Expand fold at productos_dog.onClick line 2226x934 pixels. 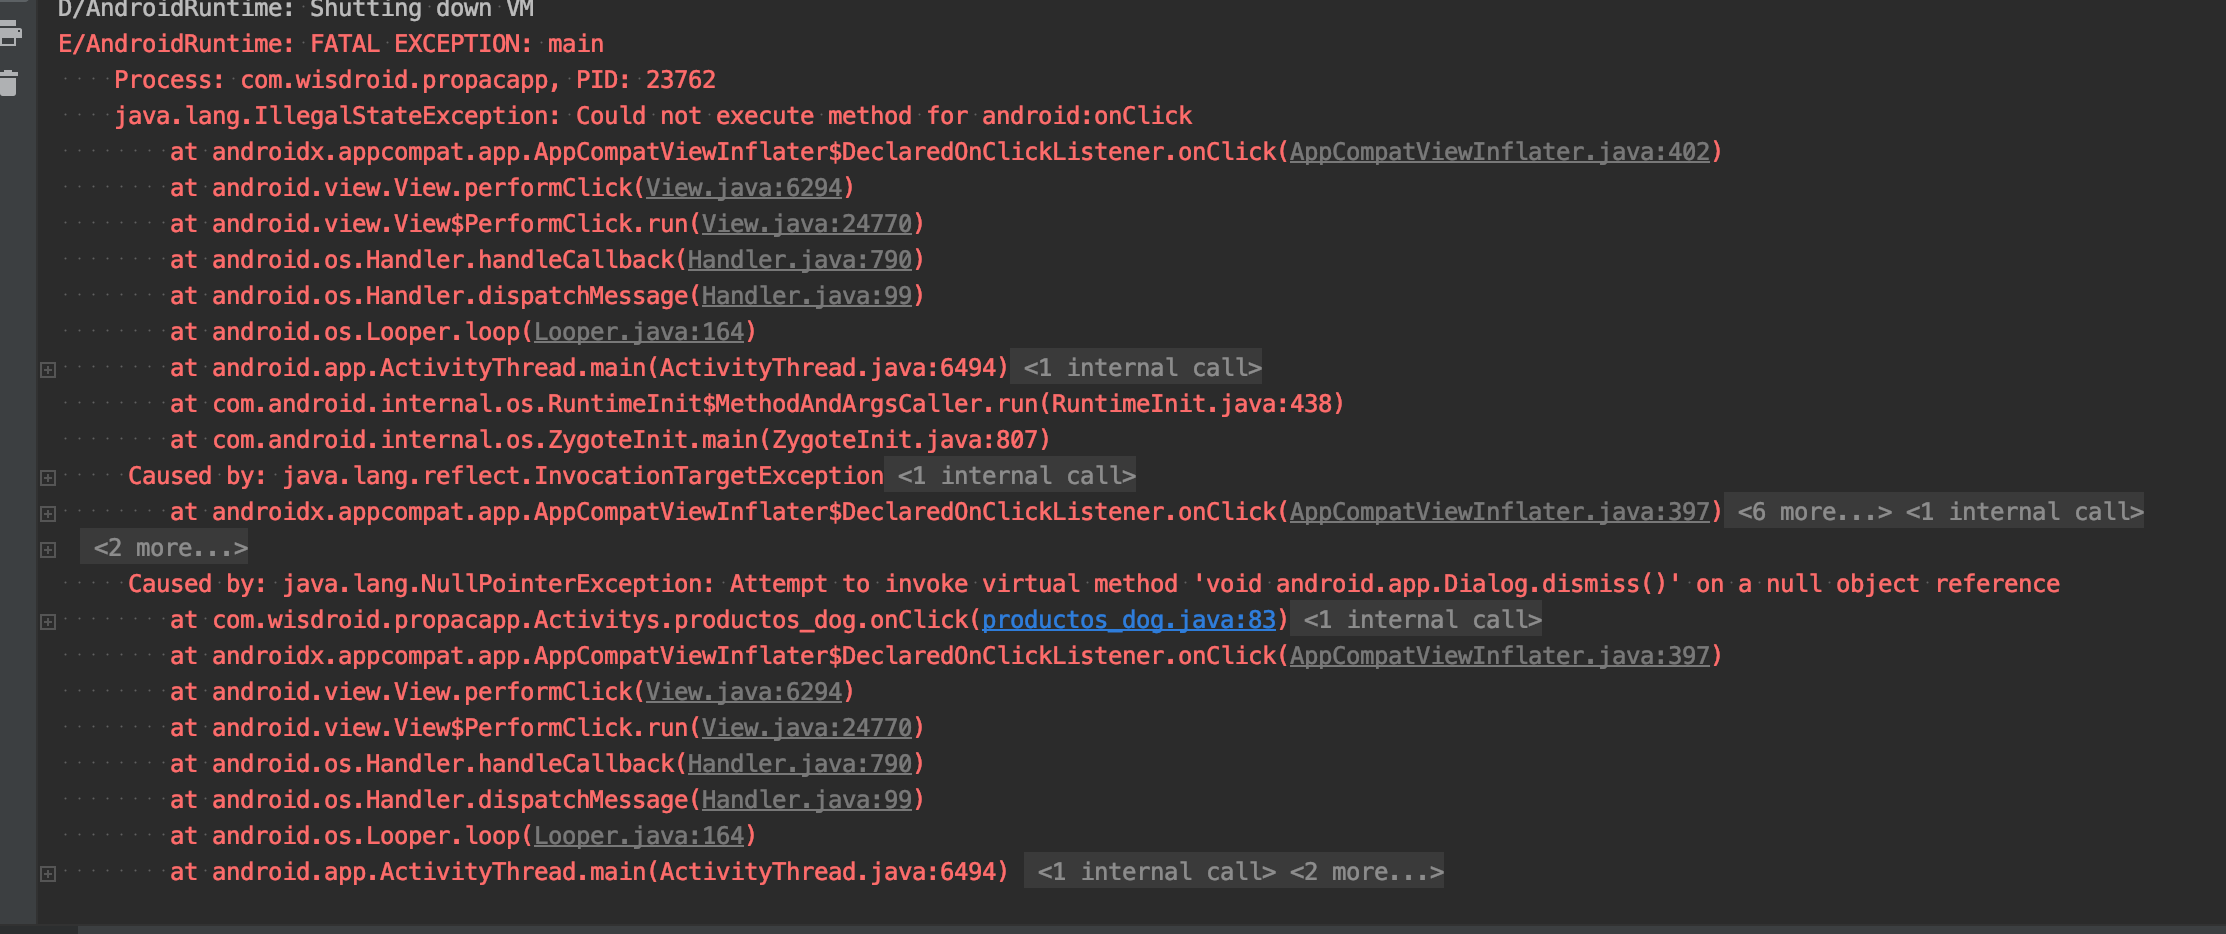47,622
